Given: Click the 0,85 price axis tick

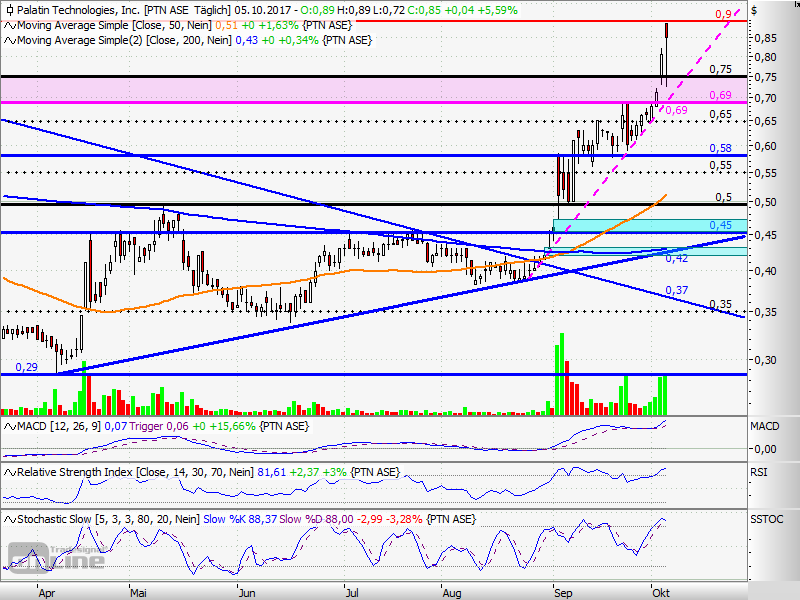Looking at the screenshot, I should (765, 38).
